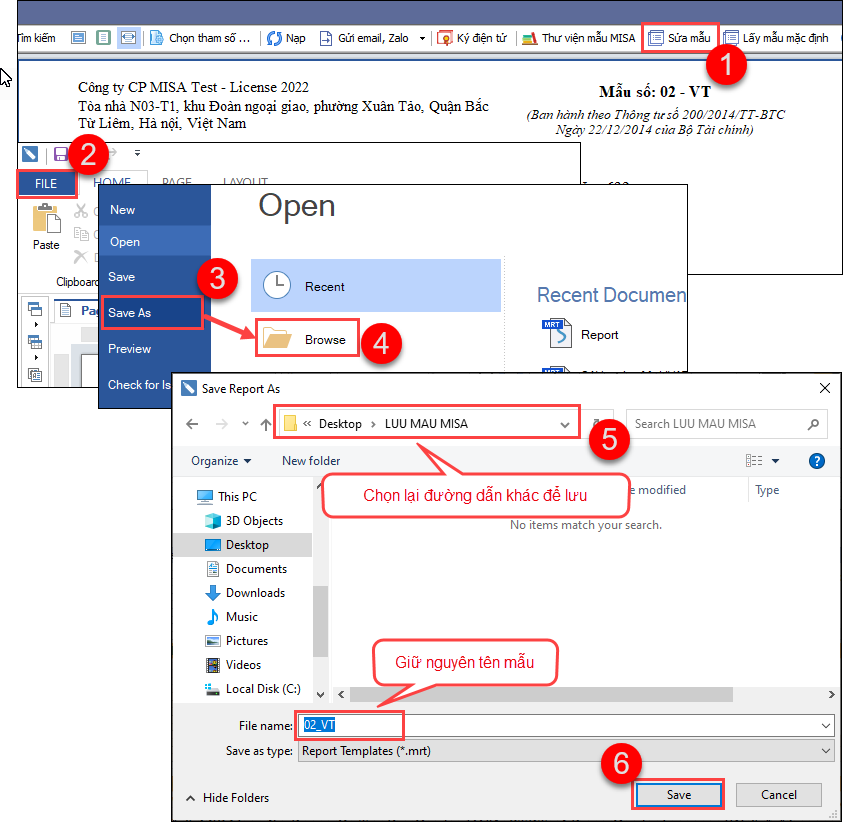Click the Cancel button
This screenshot has width=843, height=822.
coord(778,795)
